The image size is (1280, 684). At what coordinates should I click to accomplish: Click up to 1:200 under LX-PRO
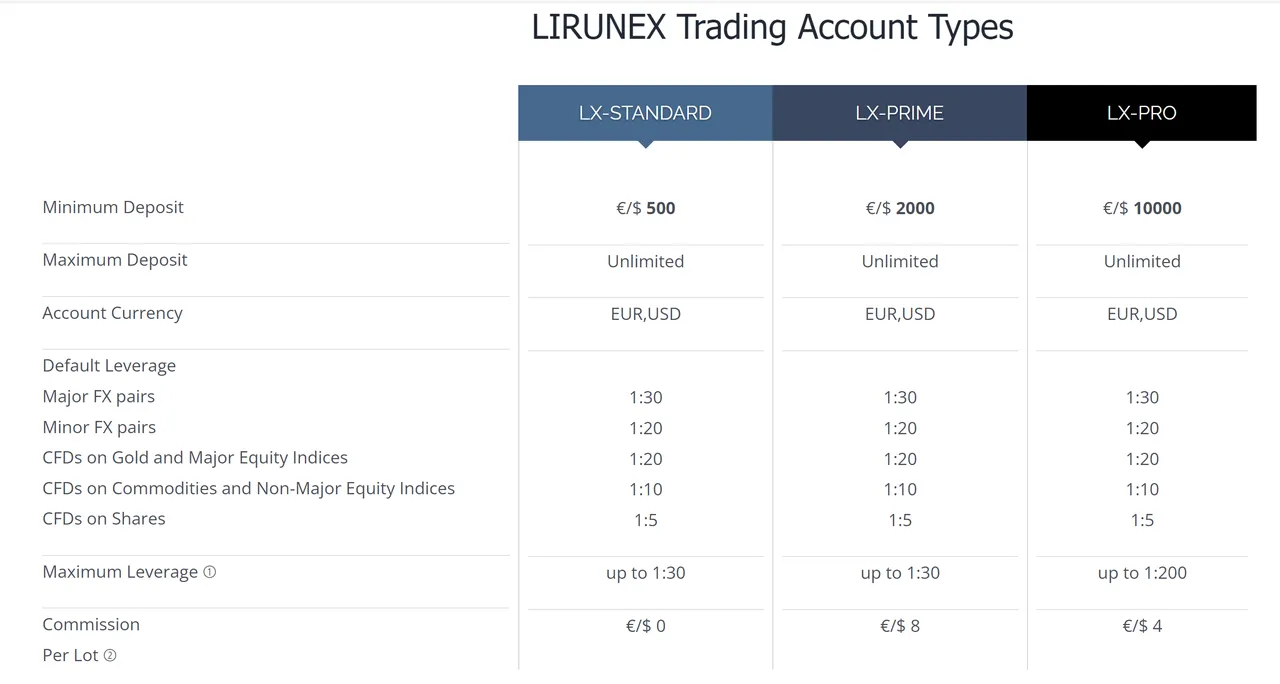(1142, 573)
